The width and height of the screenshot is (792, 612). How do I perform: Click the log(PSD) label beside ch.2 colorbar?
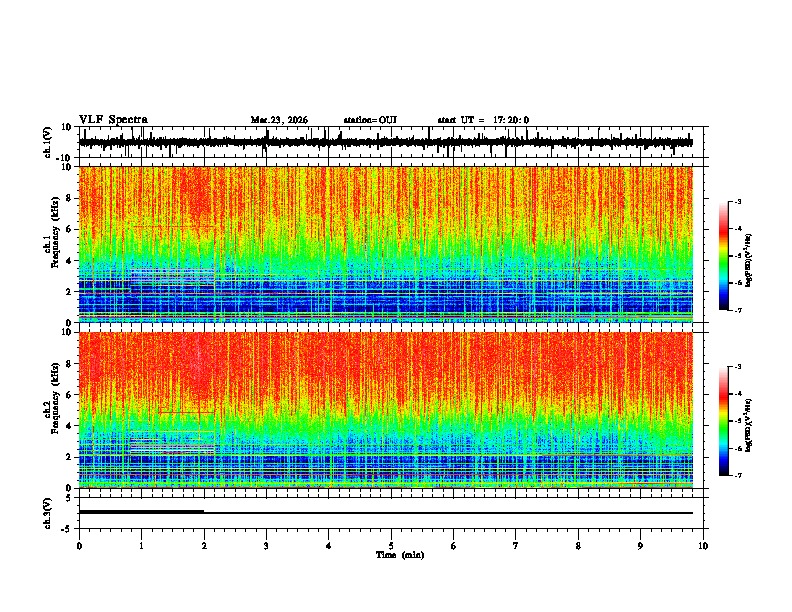[x=748, y=426]
